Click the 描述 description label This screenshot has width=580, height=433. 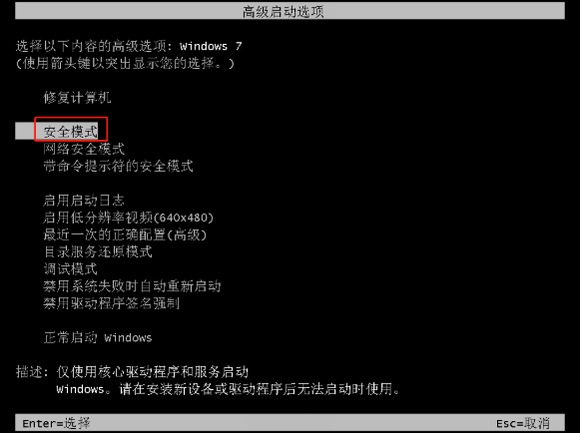click(32, 372)
